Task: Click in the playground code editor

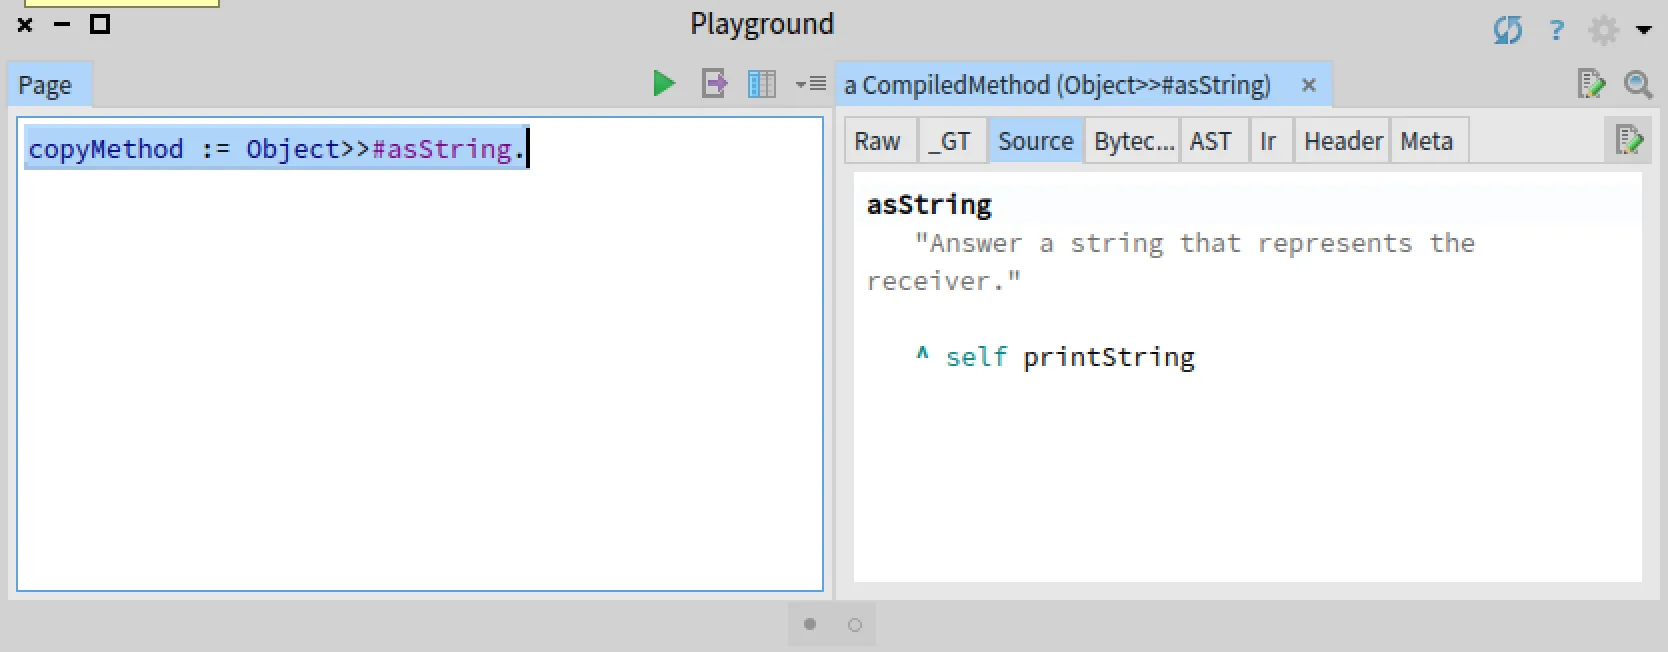Action: [420, 354]
